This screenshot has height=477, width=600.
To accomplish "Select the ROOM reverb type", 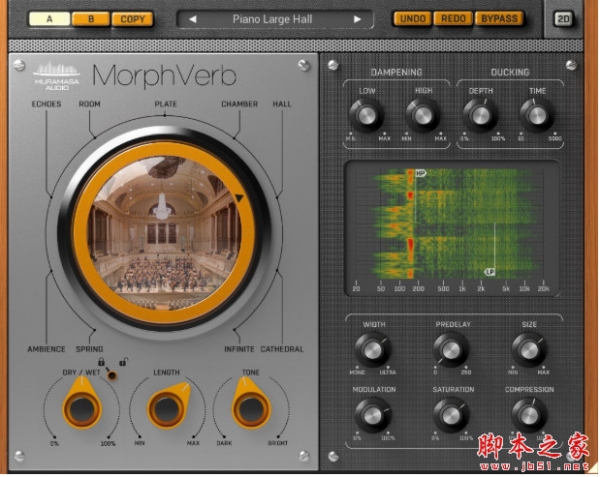I will (x=90, y=104).
